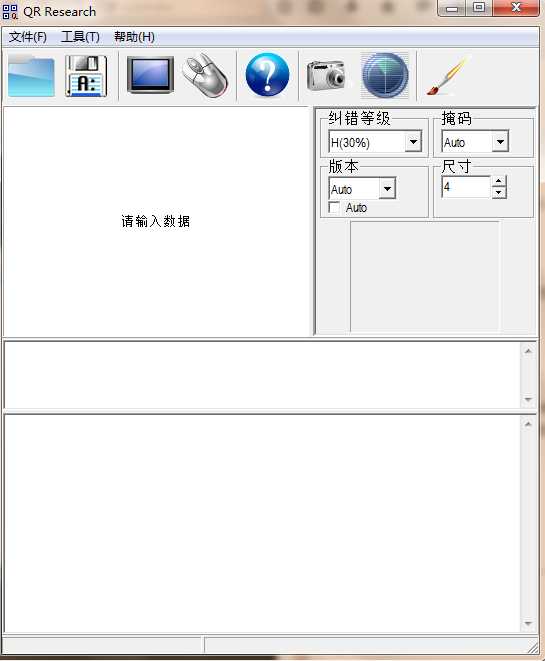Click the upper text box scroll-down arrow
This screenshot has height=661, width=545.
click(528, 399)
